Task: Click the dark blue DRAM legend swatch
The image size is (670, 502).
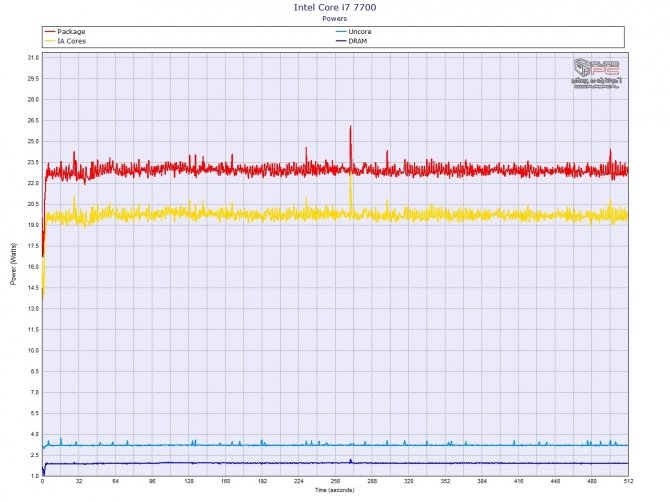Action: tap(341, 41)
